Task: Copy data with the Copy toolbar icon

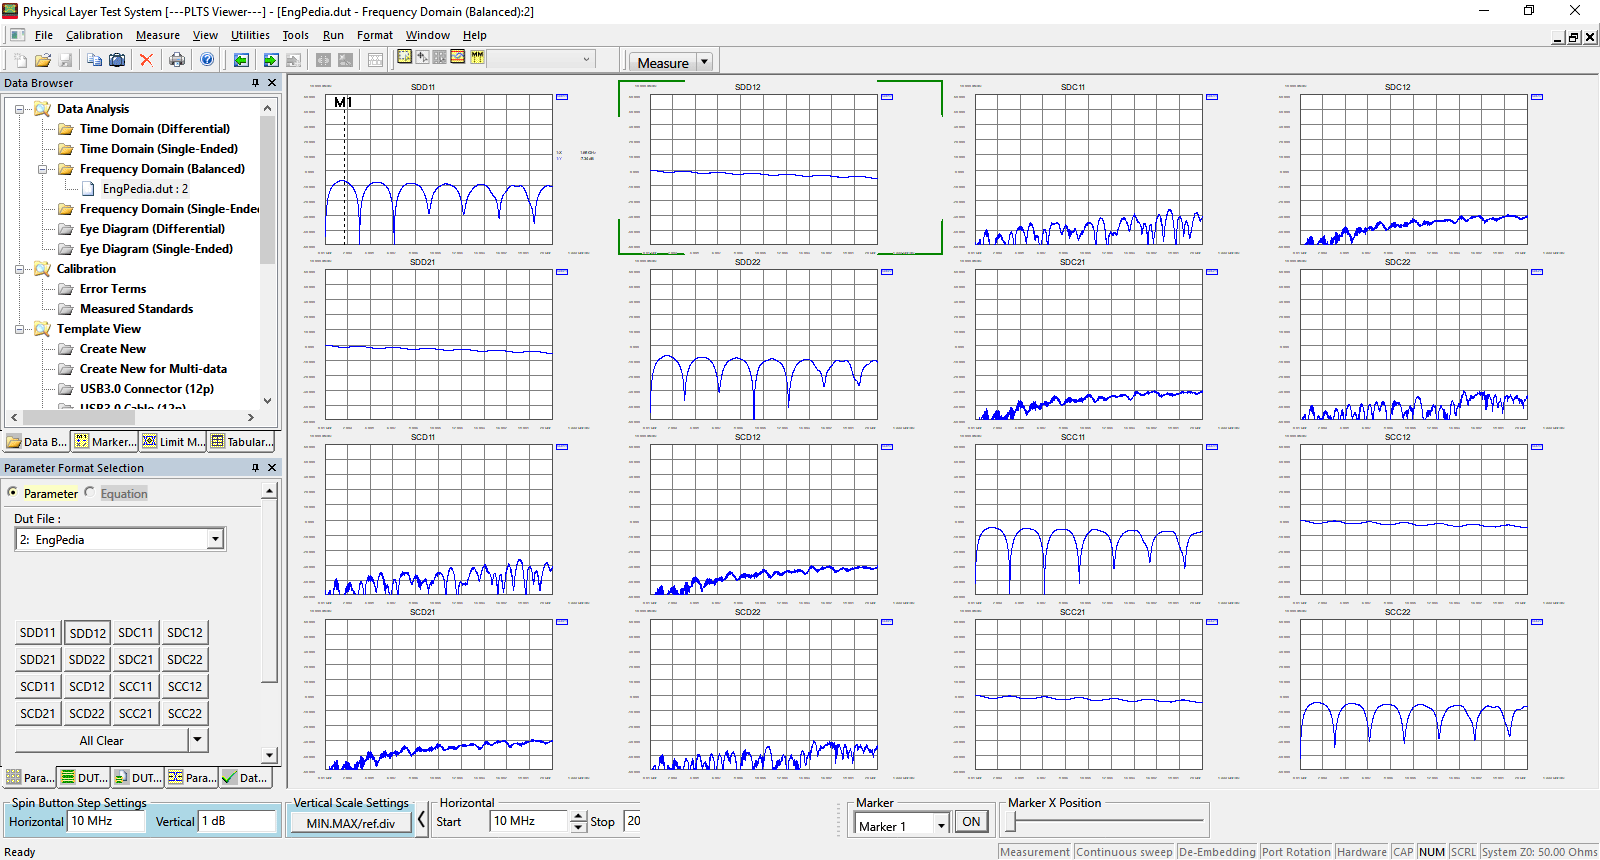Action: click(x=94, y=60)
